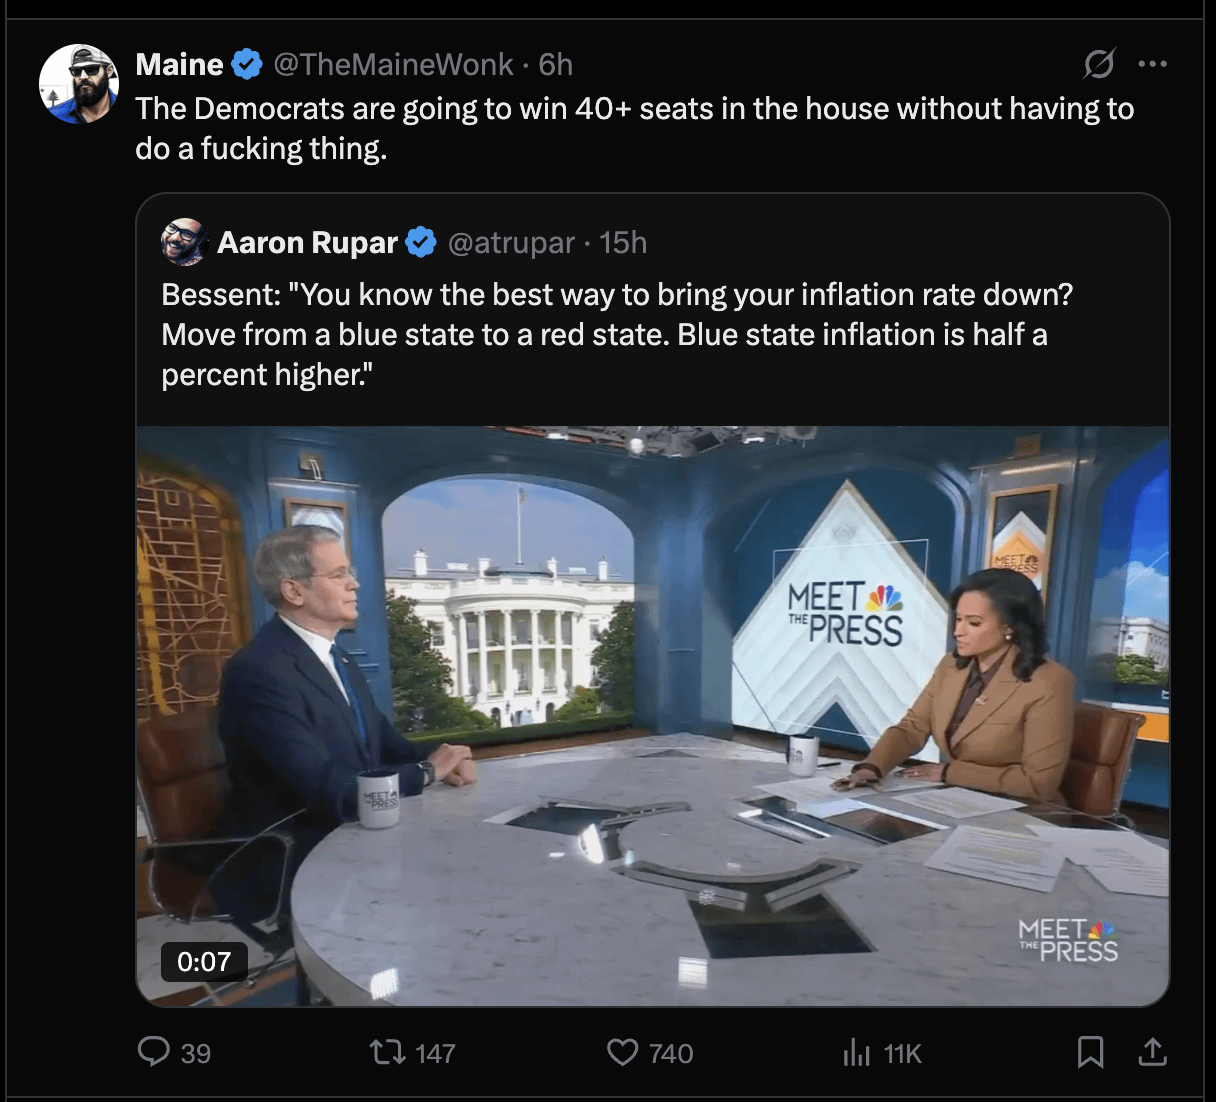Open the @TheMaineWonk handle link

[x=393, y=65]
